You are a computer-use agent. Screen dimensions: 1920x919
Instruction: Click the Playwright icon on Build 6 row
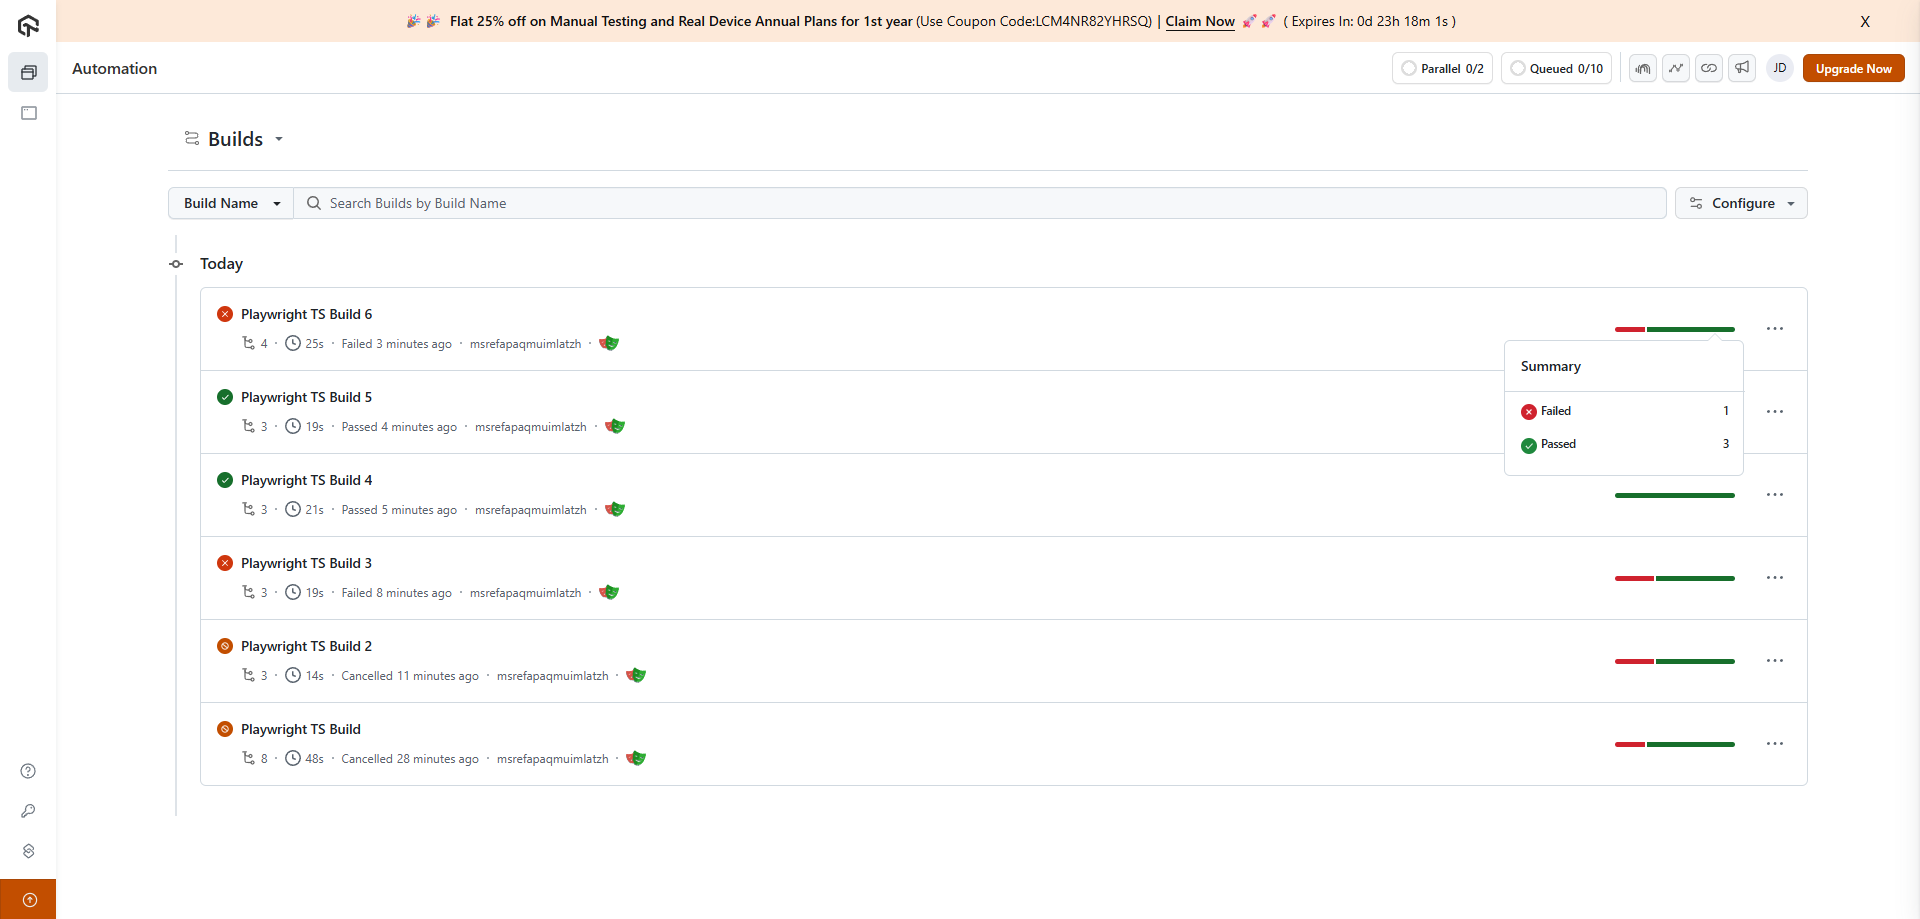tap(609, 343)
